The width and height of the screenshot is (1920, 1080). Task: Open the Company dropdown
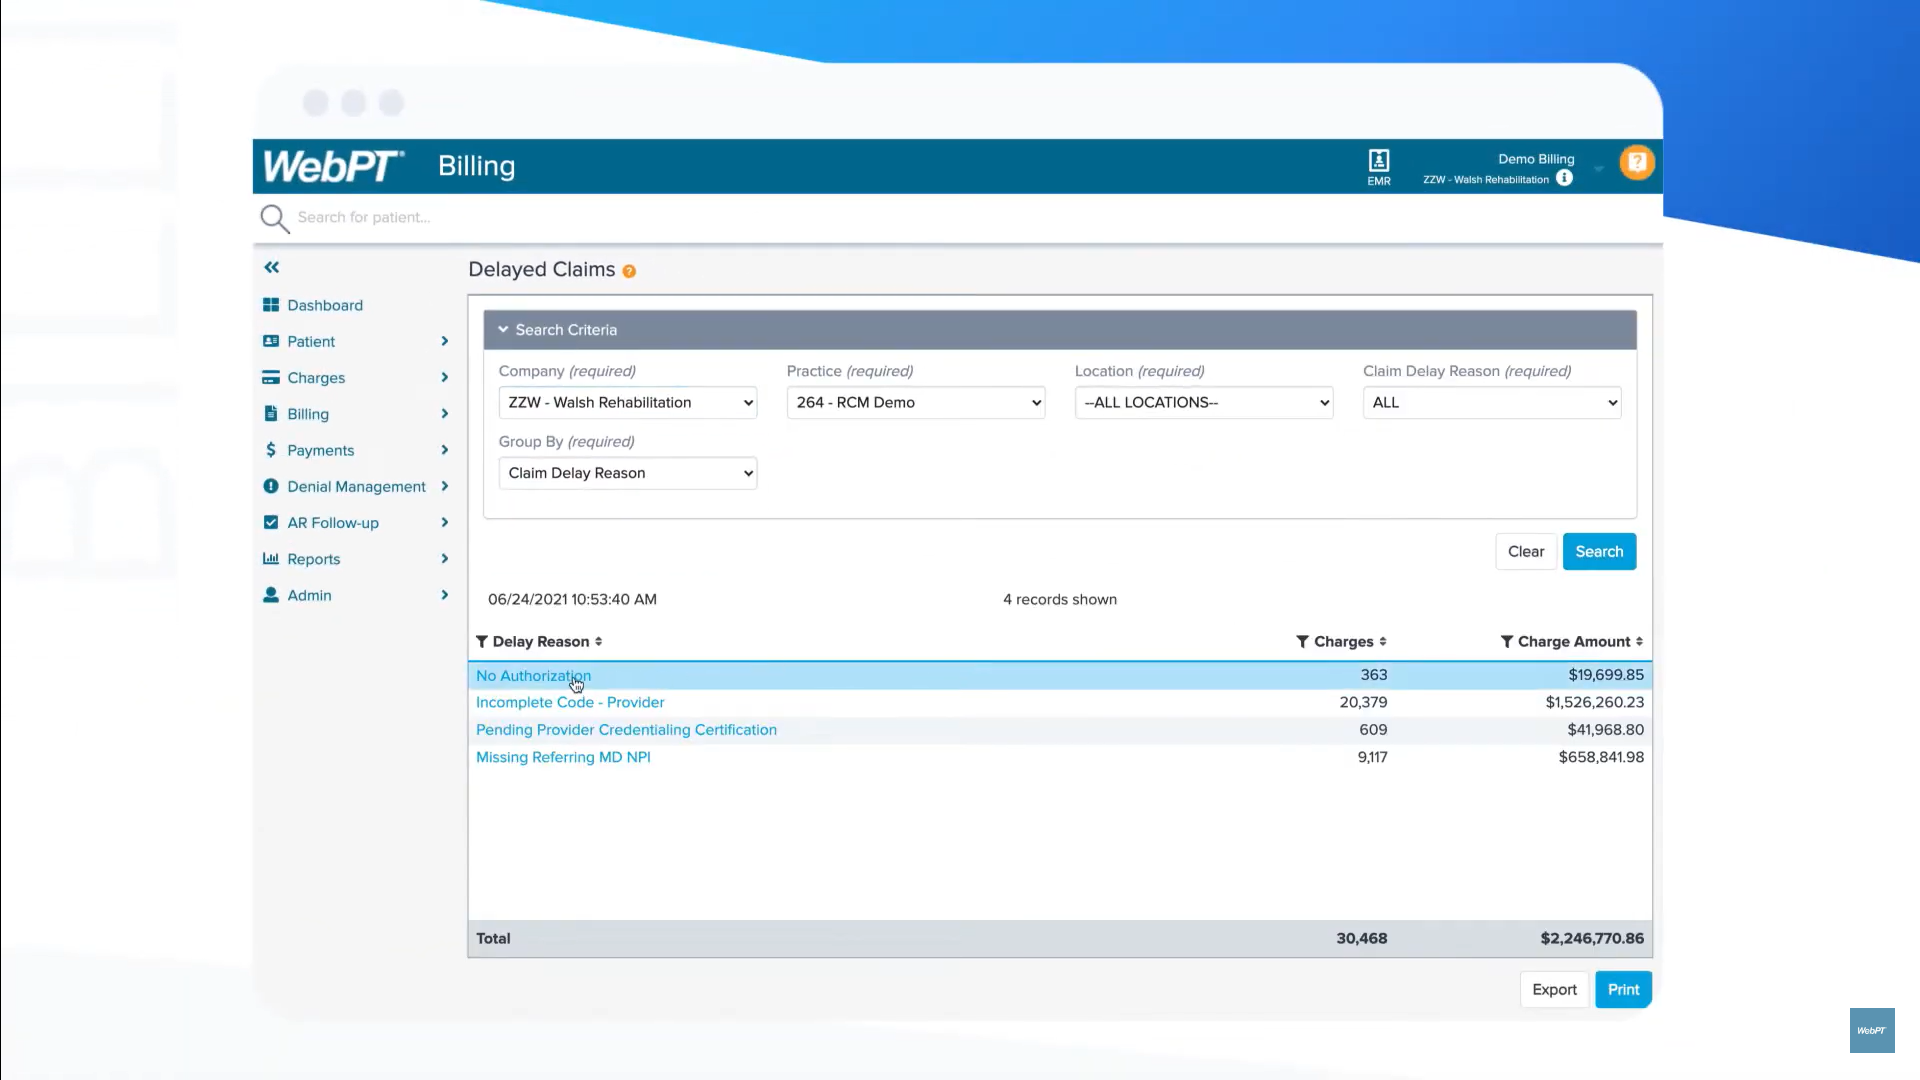point(627,403)
